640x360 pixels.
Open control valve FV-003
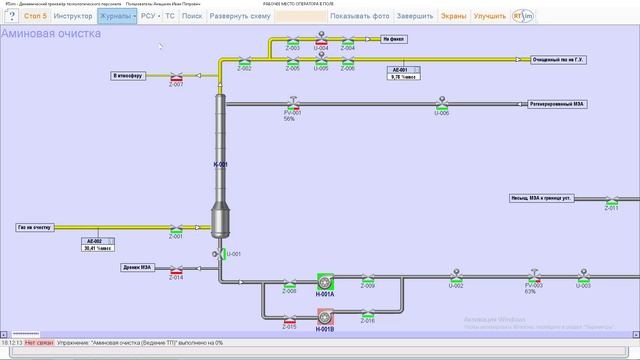[534, 276]
